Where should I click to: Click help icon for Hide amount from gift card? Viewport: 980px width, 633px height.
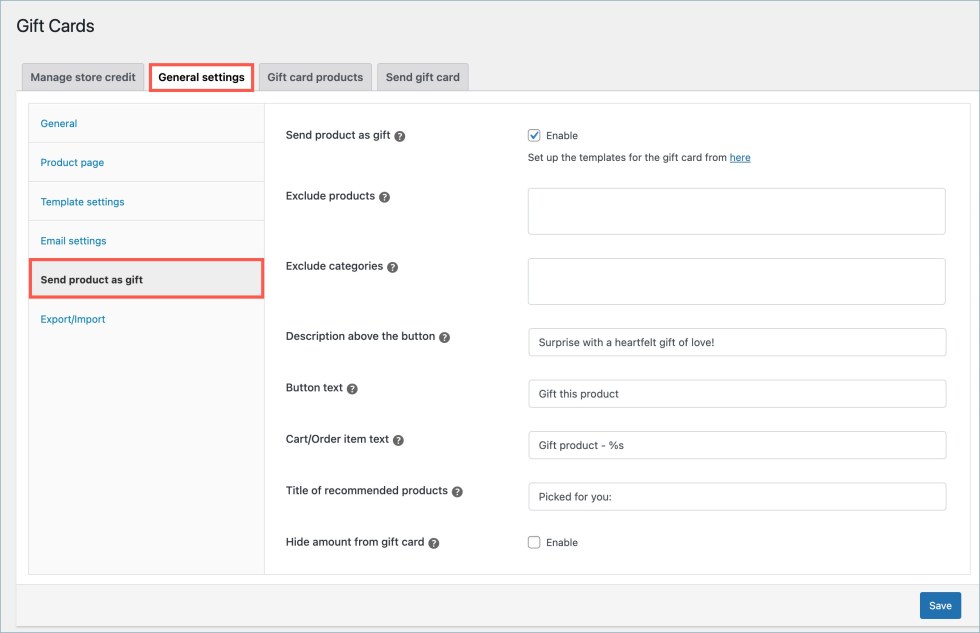click(434, 543)
